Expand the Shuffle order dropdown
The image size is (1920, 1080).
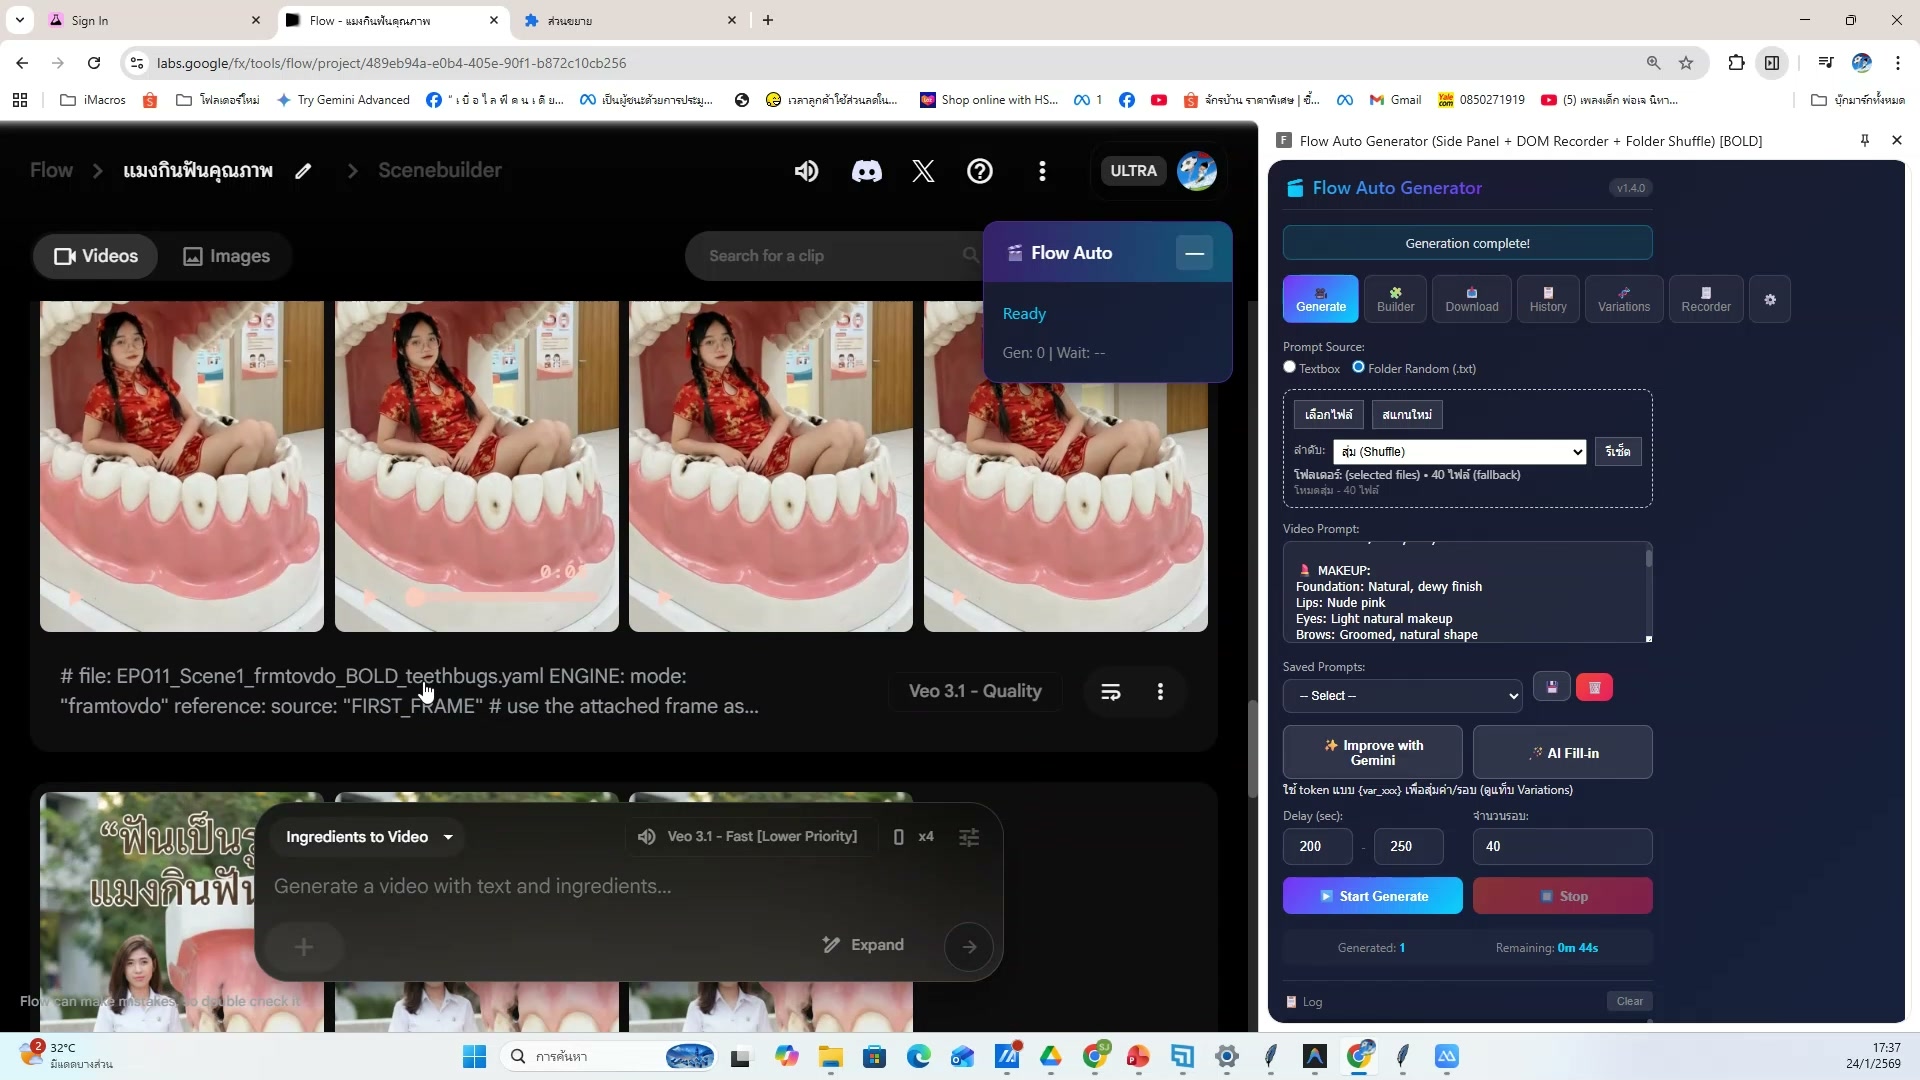1459,452
